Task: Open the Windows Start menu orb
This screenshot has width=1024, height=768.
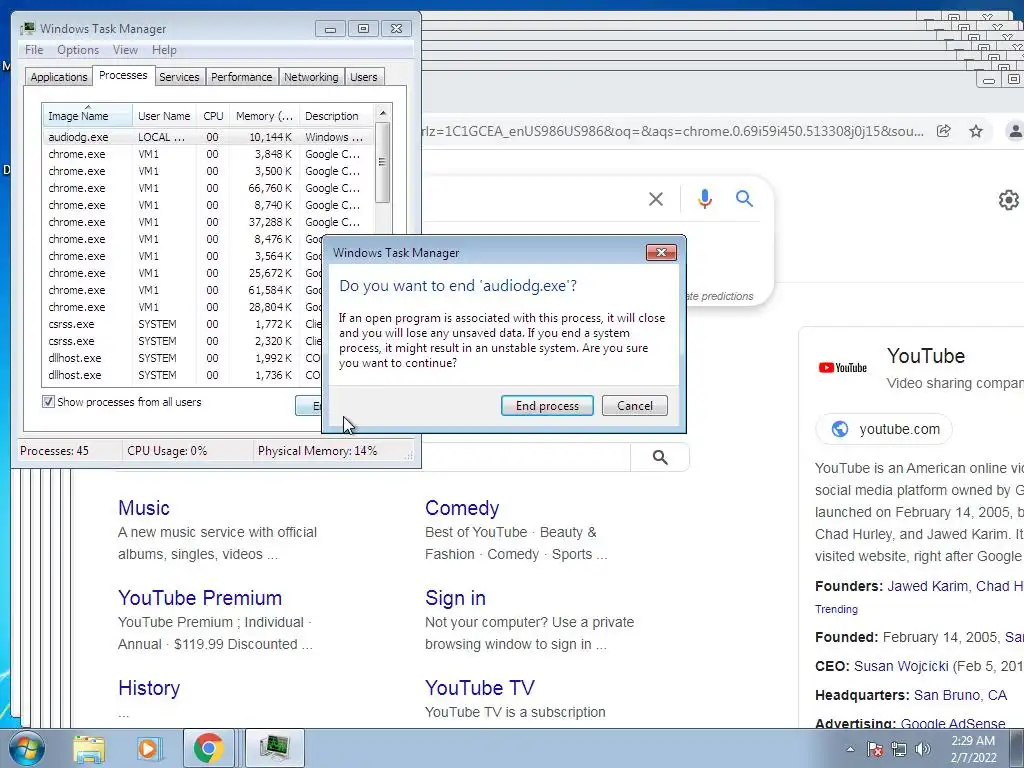Action: point(25,748)
